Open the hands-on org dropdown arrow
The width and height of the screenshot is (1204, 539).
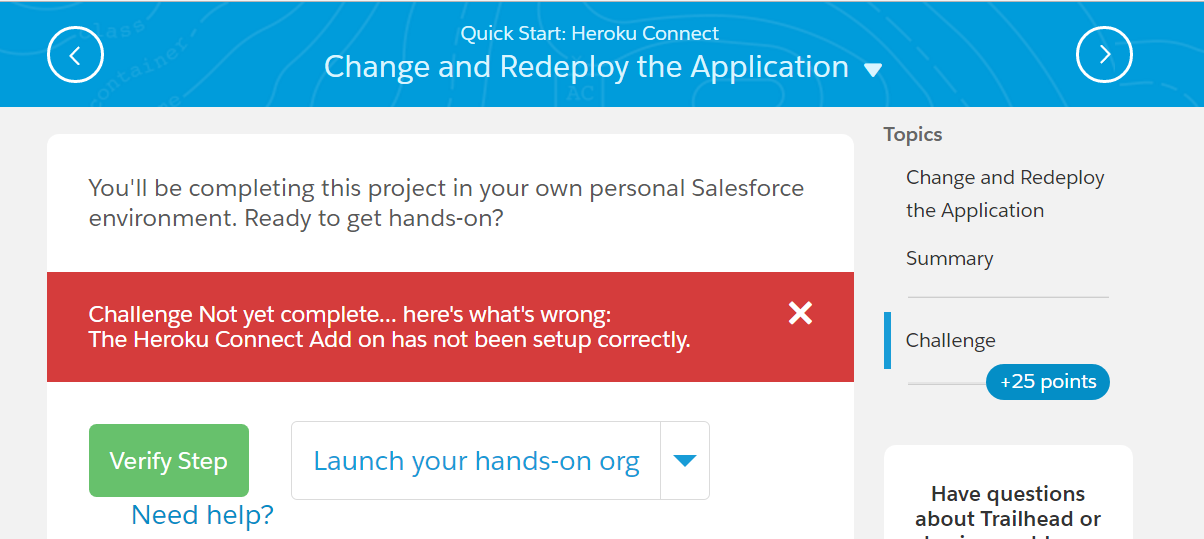[685, 461]
